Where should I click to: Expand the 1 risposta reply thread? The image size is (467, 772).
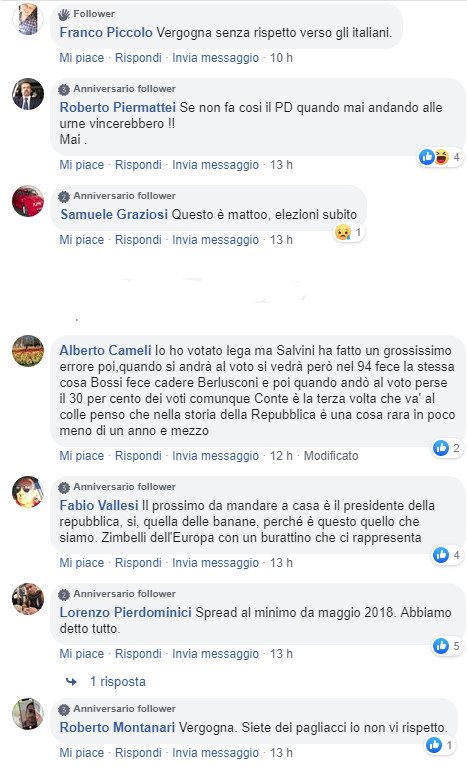click(x=118, y=681)
